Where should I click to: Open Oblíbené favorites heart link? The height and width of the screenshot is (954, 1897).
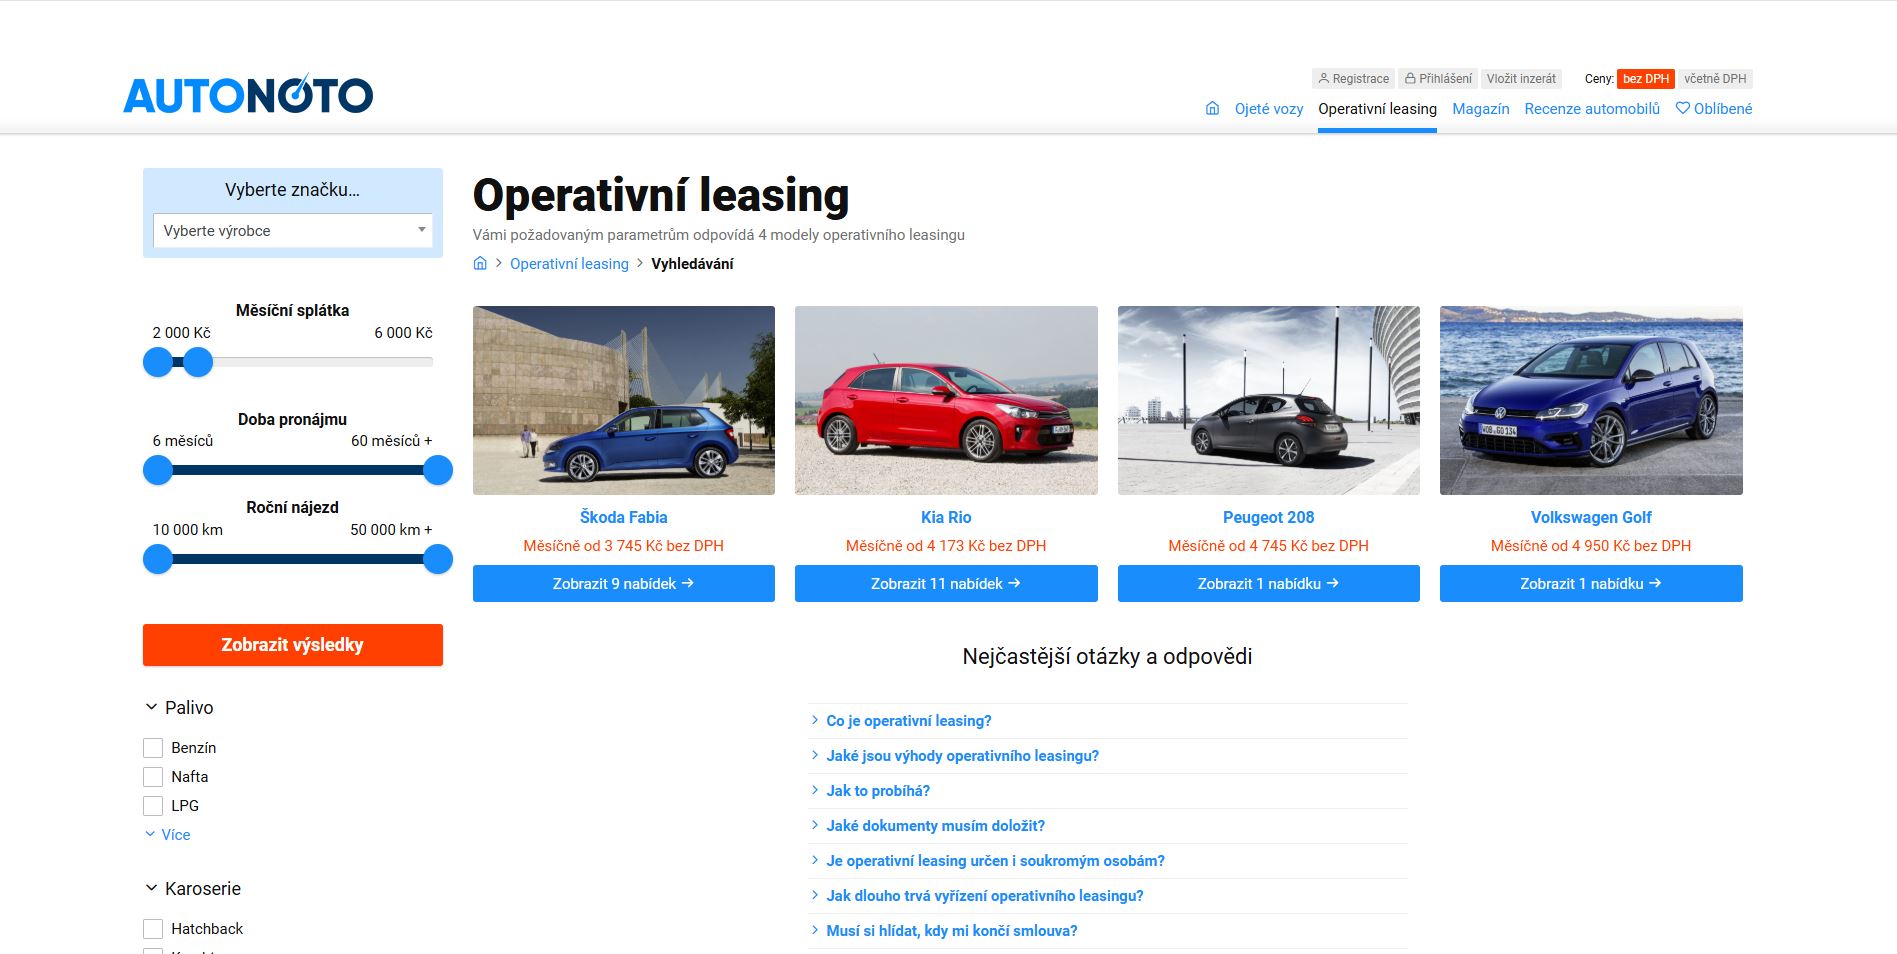pos(1714,108)
